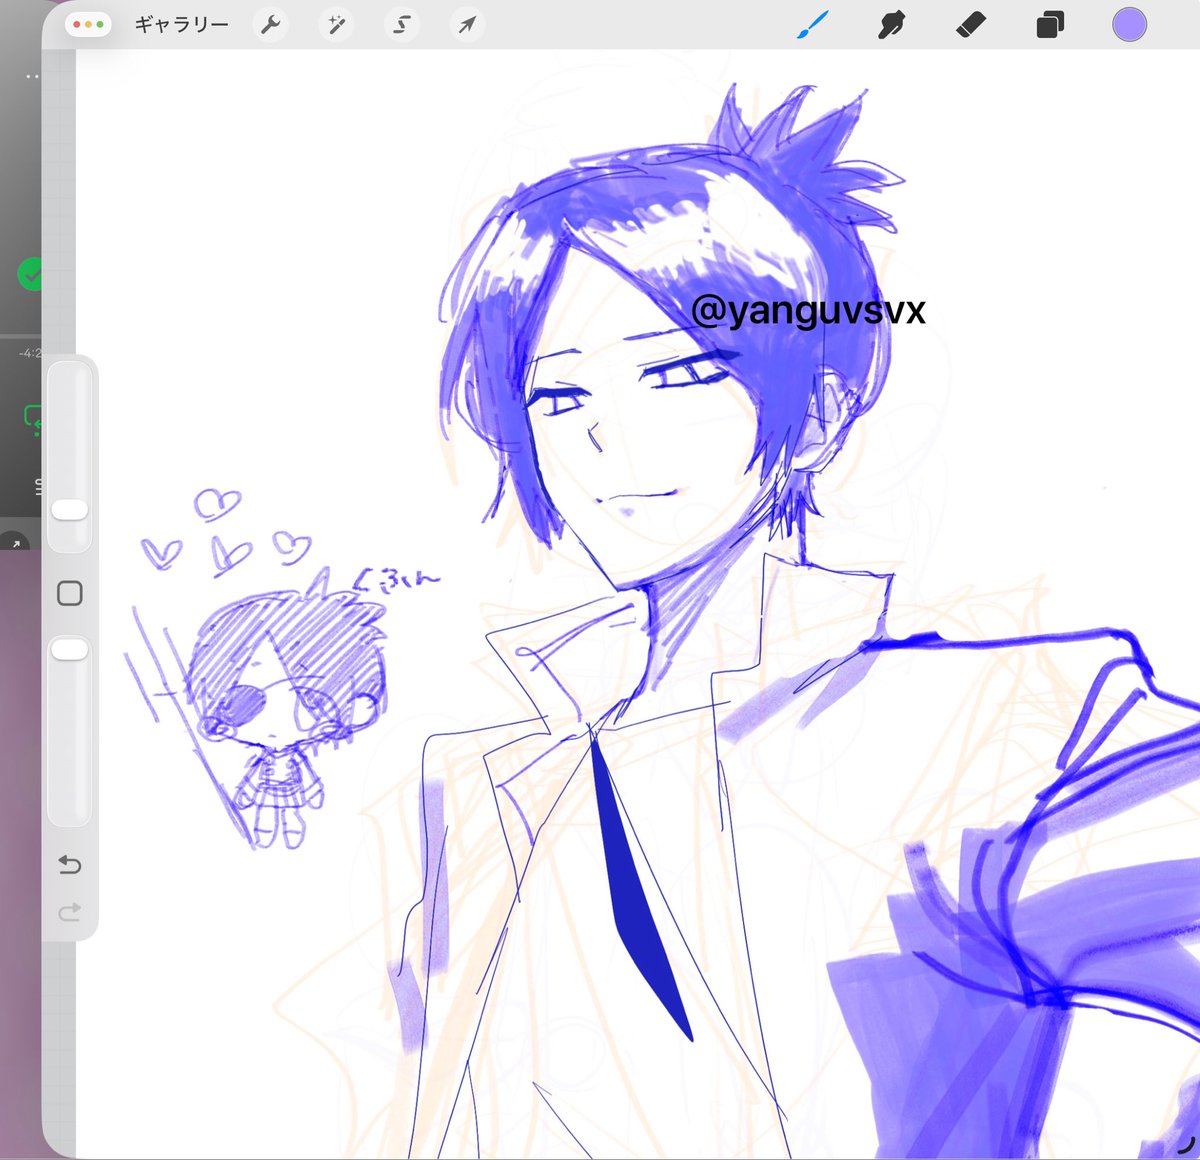
Task: Open the purple active color swatch
Action: [x=1129, y=25]
